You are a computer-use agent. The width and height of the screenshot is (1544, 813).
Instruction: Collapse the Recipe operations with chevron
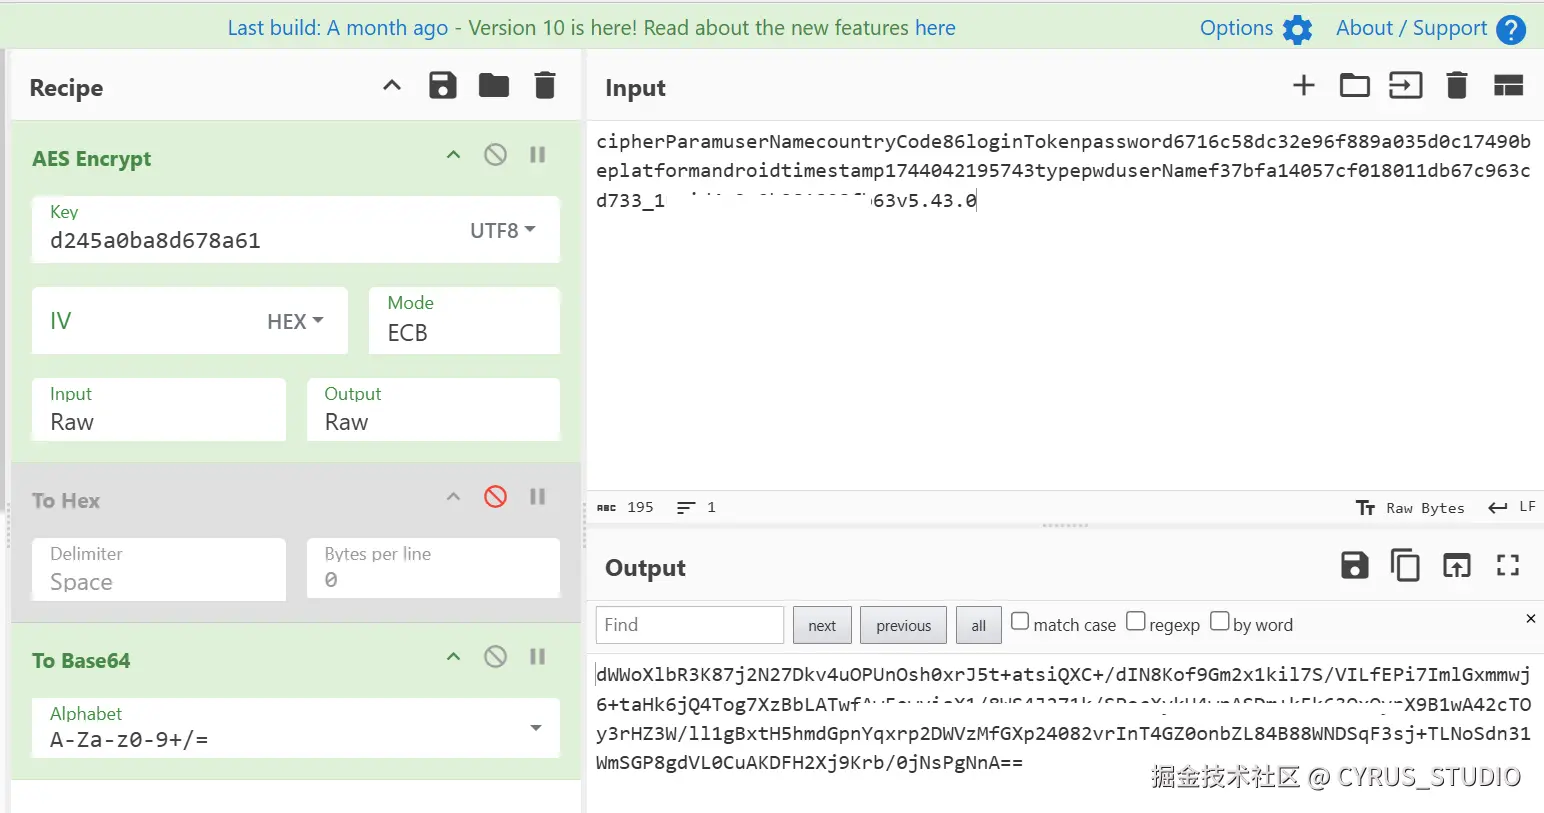point(392,86)
